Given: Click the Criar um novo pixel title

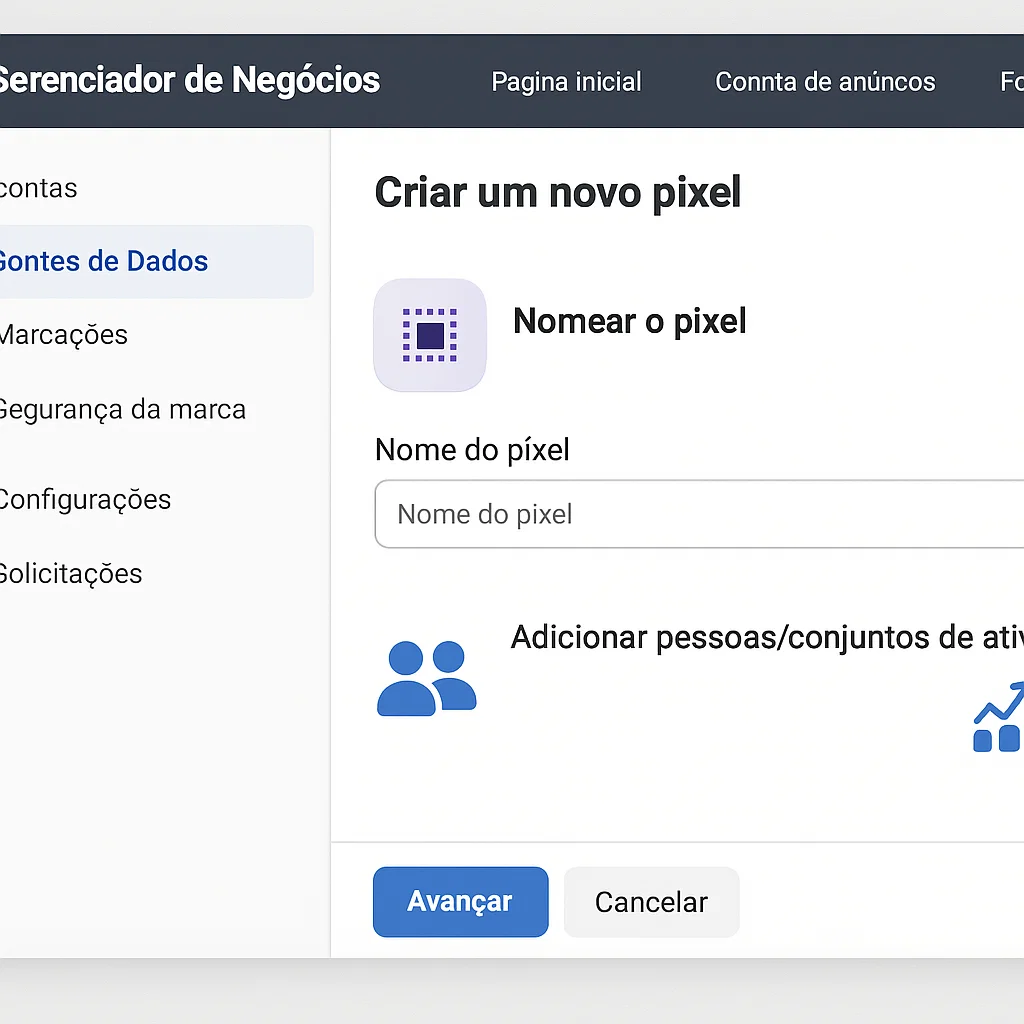Looking at the screenshot, I should pos(558,193).
